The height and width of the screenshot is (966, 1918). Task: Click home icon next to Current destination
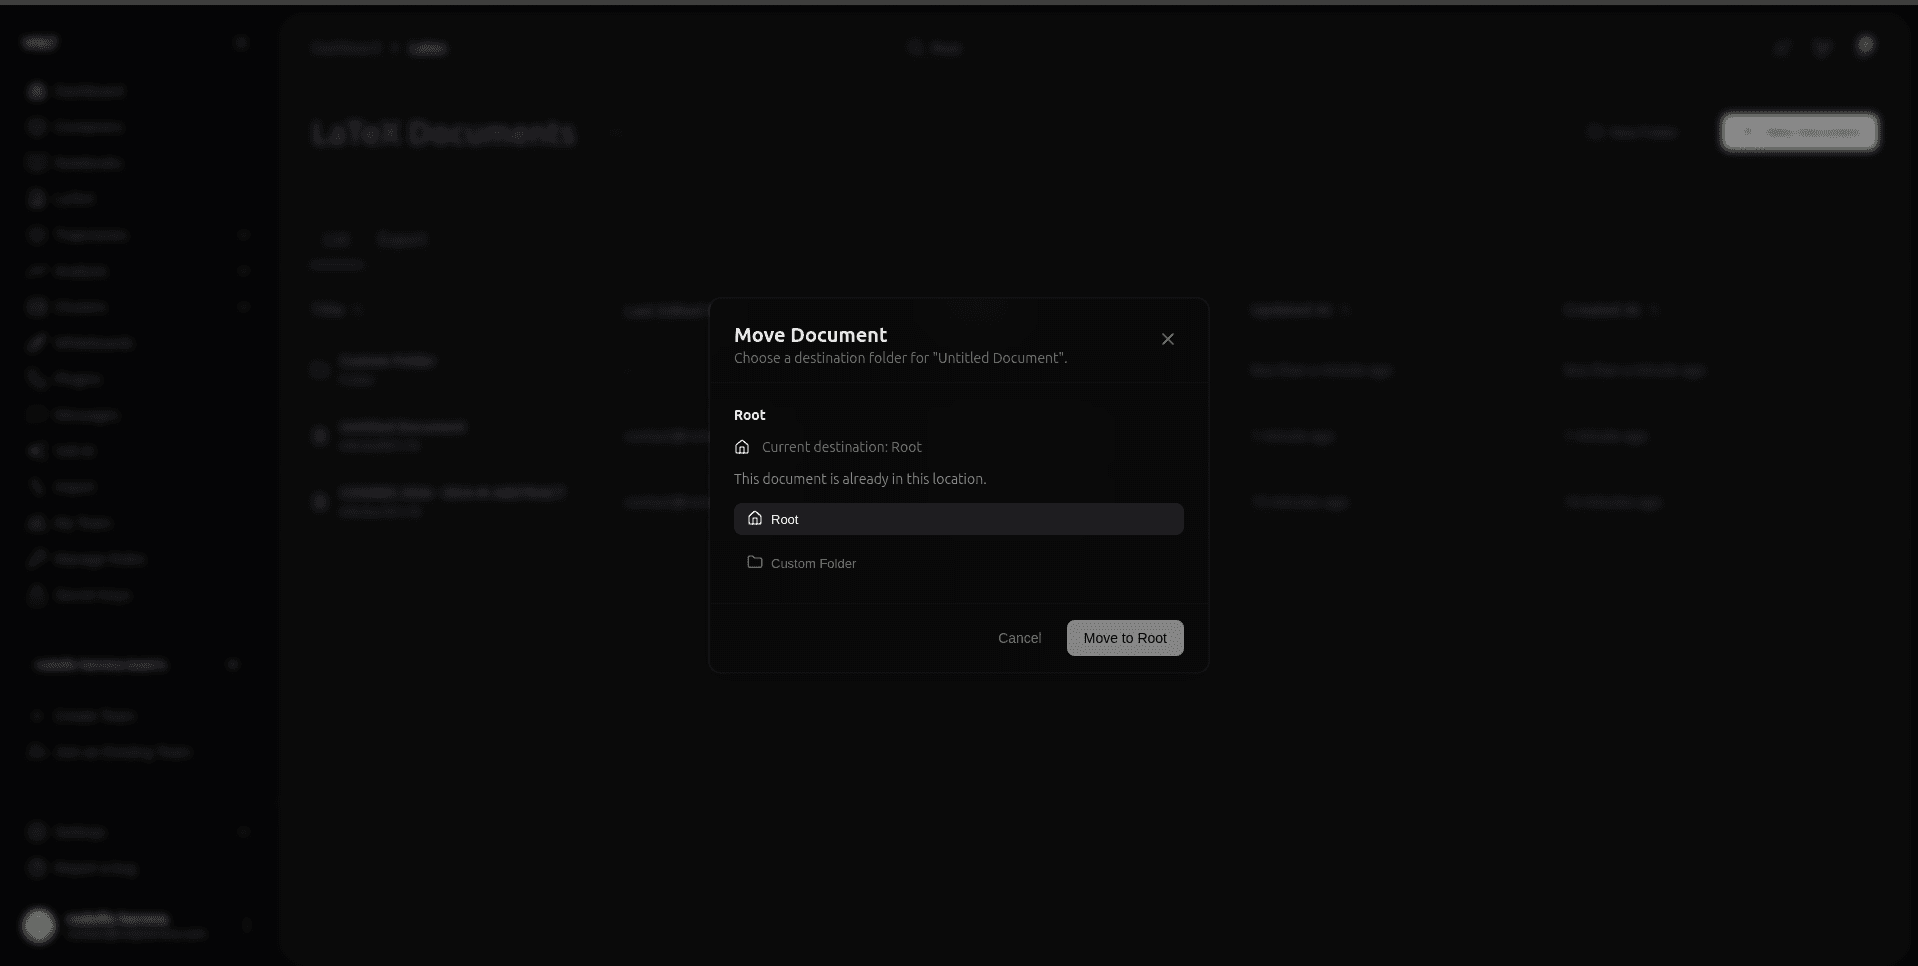click(x=742, y=447)
